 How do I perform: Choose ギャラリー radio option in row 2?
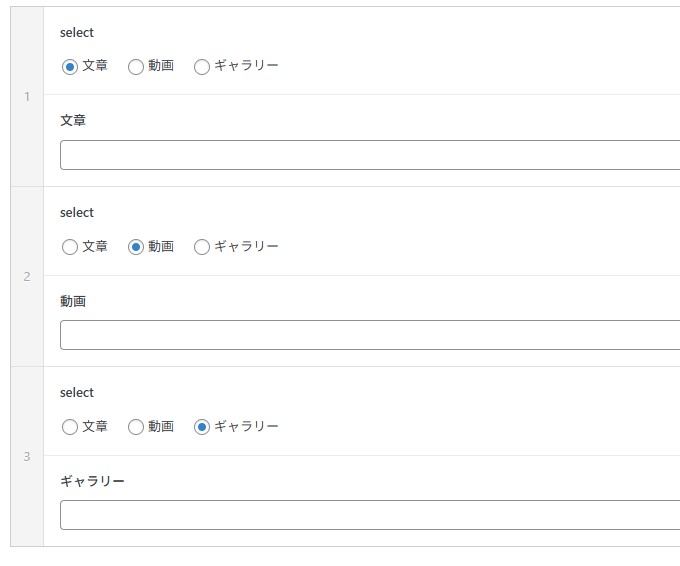tap(202, 247)
